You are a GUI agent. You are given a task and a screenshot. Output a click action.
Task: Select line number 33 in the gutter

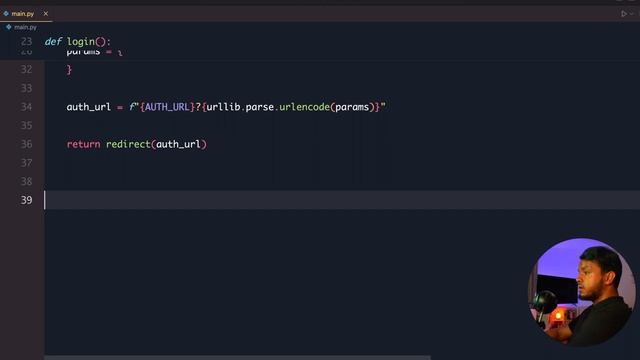coord(26,88)
